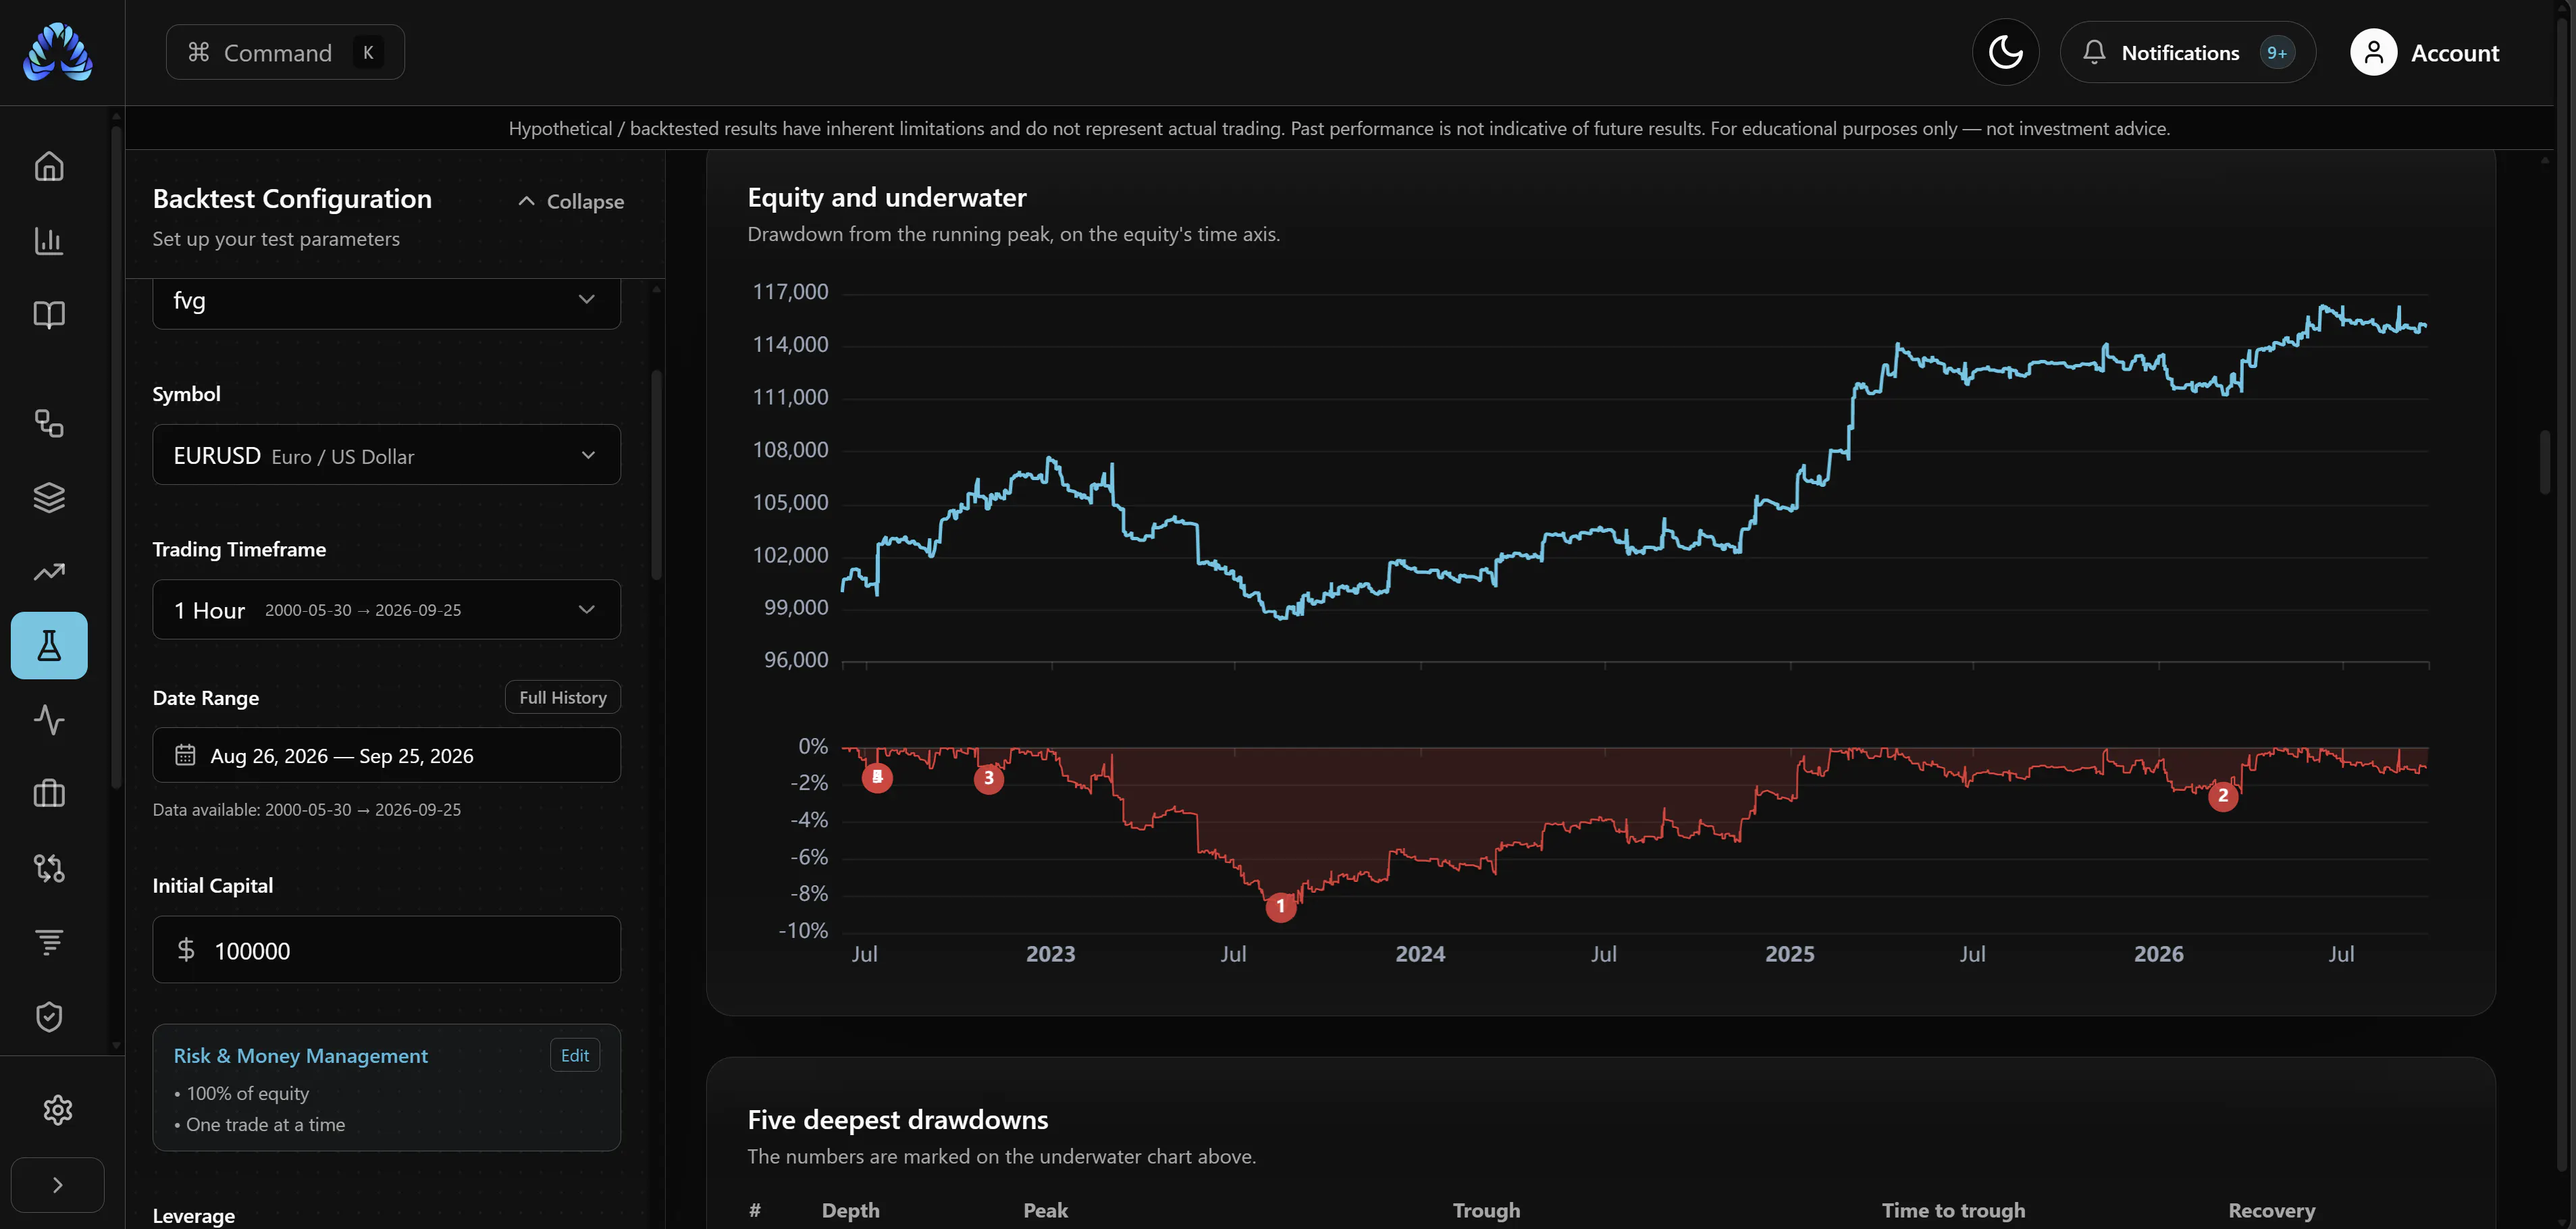Open the shield check sidebar icon
Image resolution: width=2576 pixels, height=1229 pixels.
[49, 1017]
